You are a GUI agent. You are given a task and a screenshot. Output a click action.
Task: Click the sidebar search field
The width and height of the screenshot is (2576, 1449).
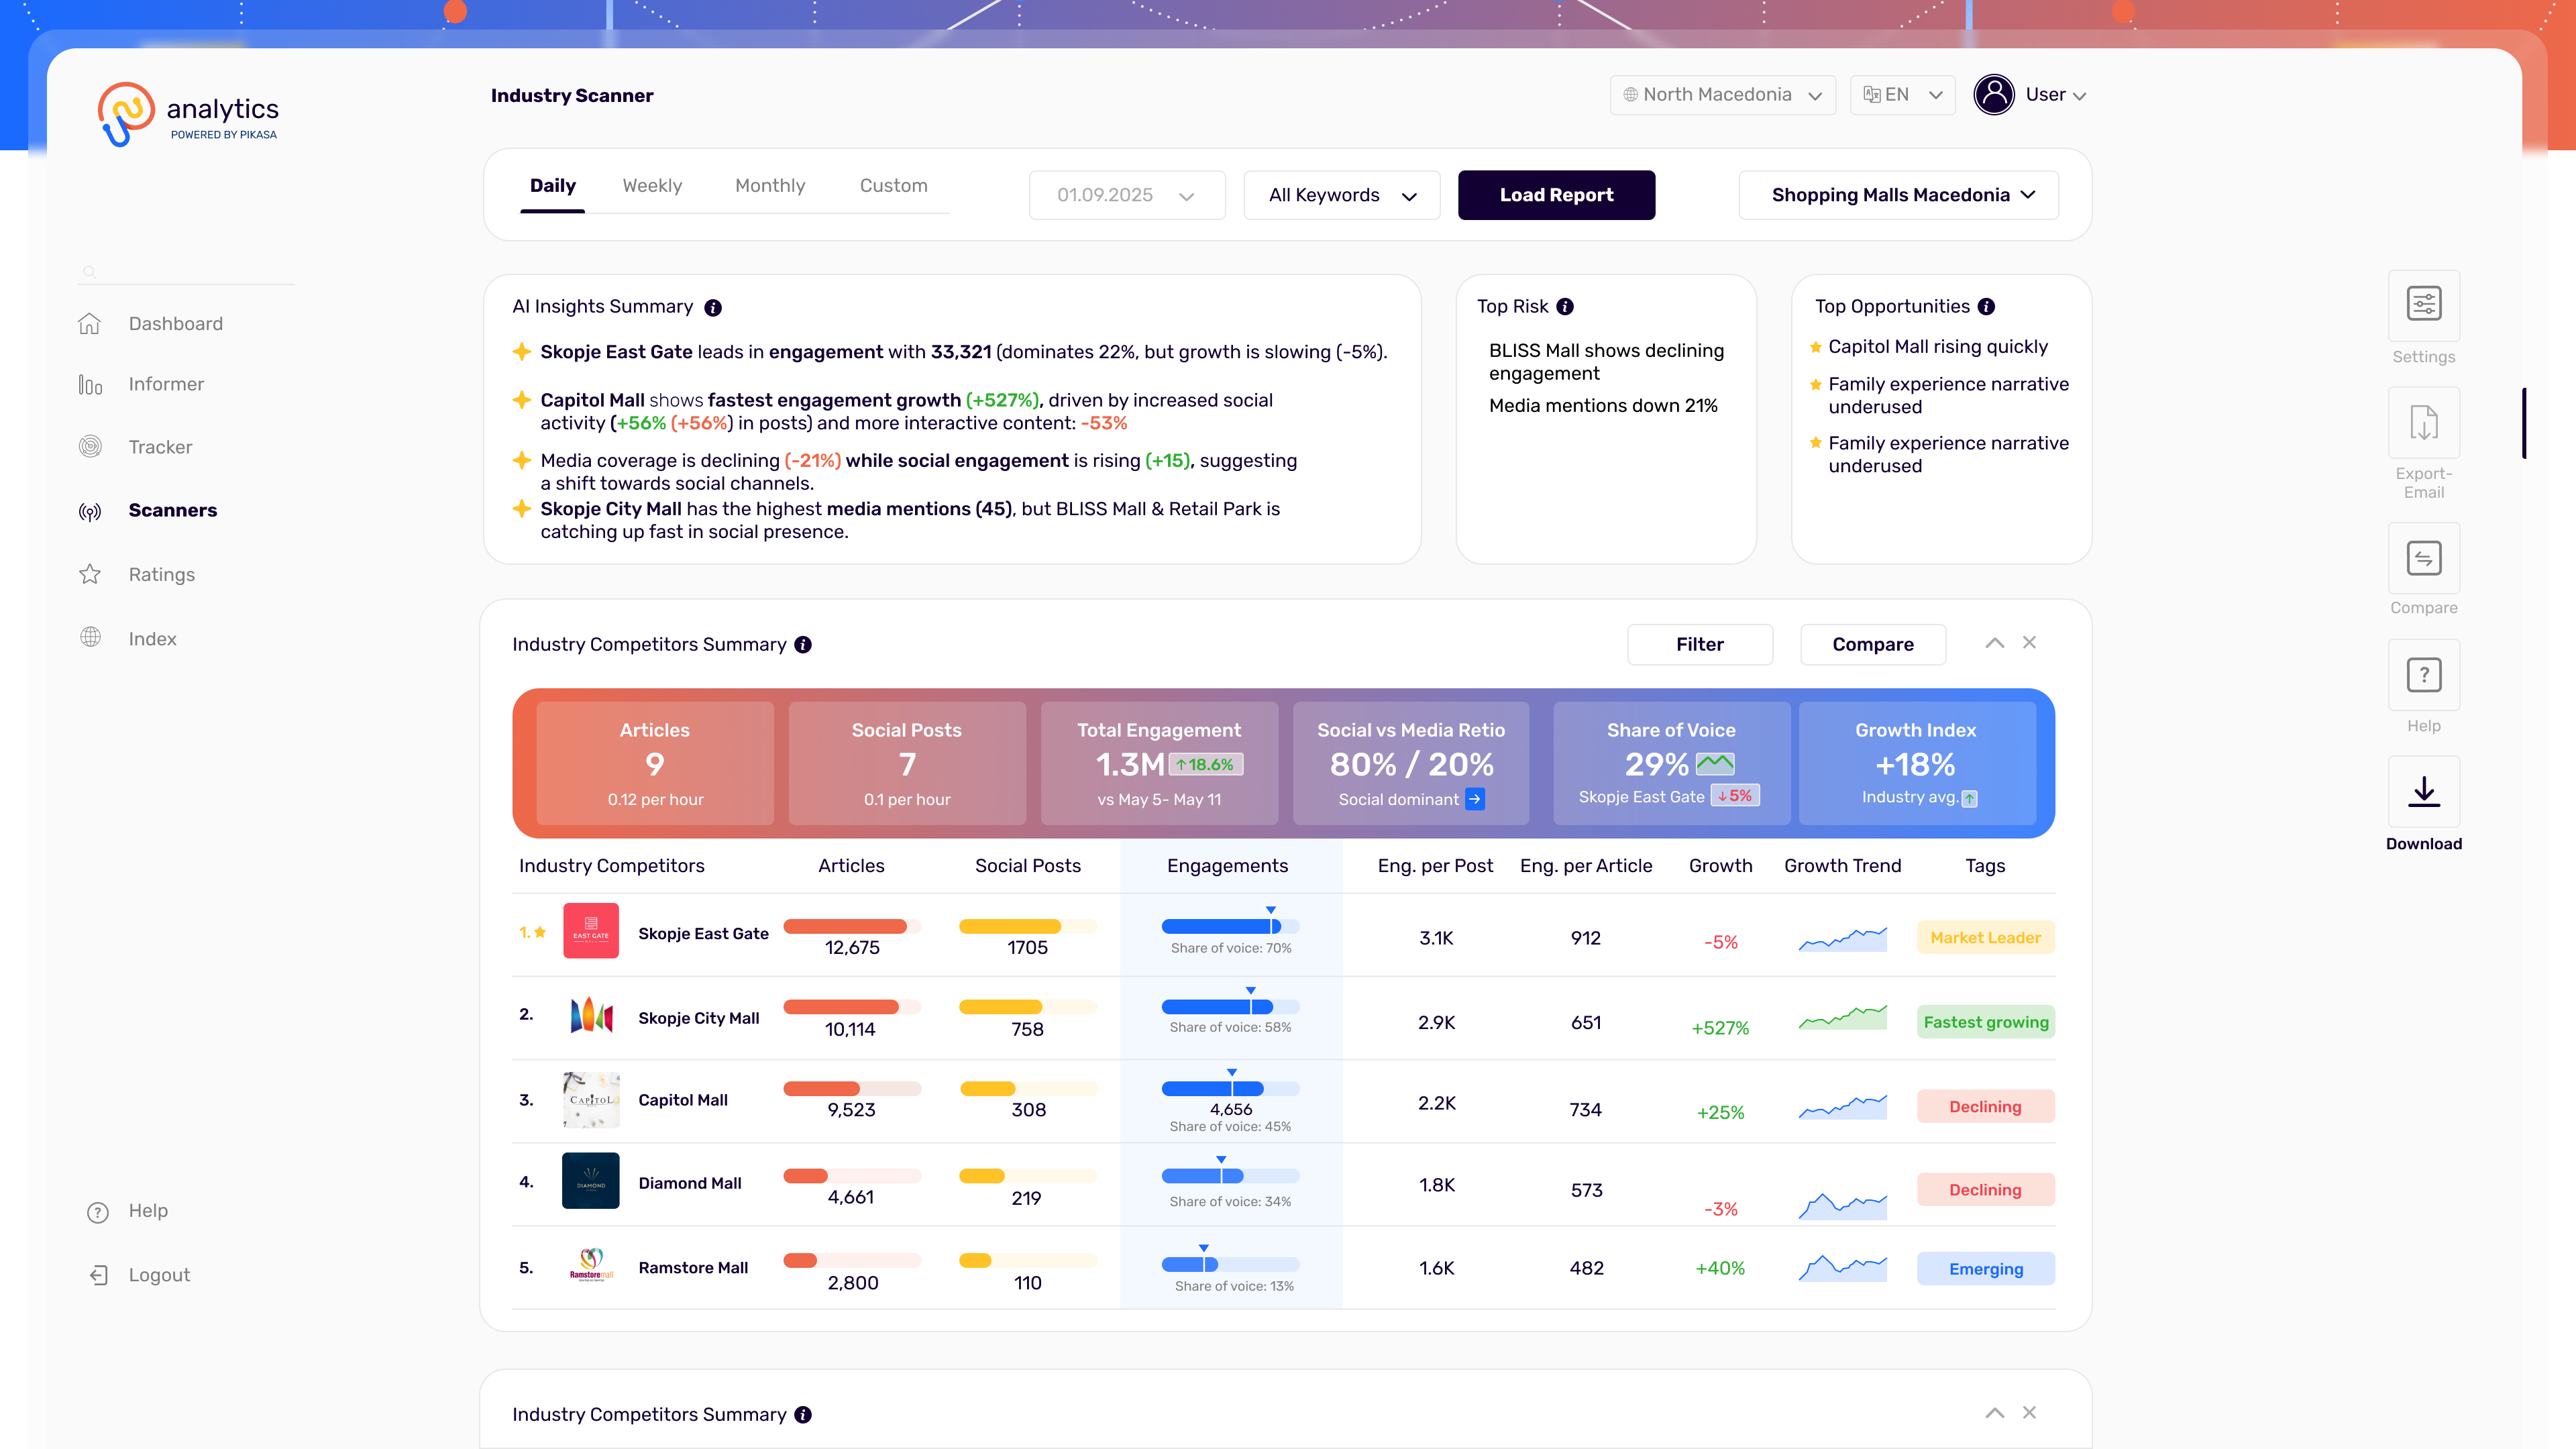pos(186,272)
